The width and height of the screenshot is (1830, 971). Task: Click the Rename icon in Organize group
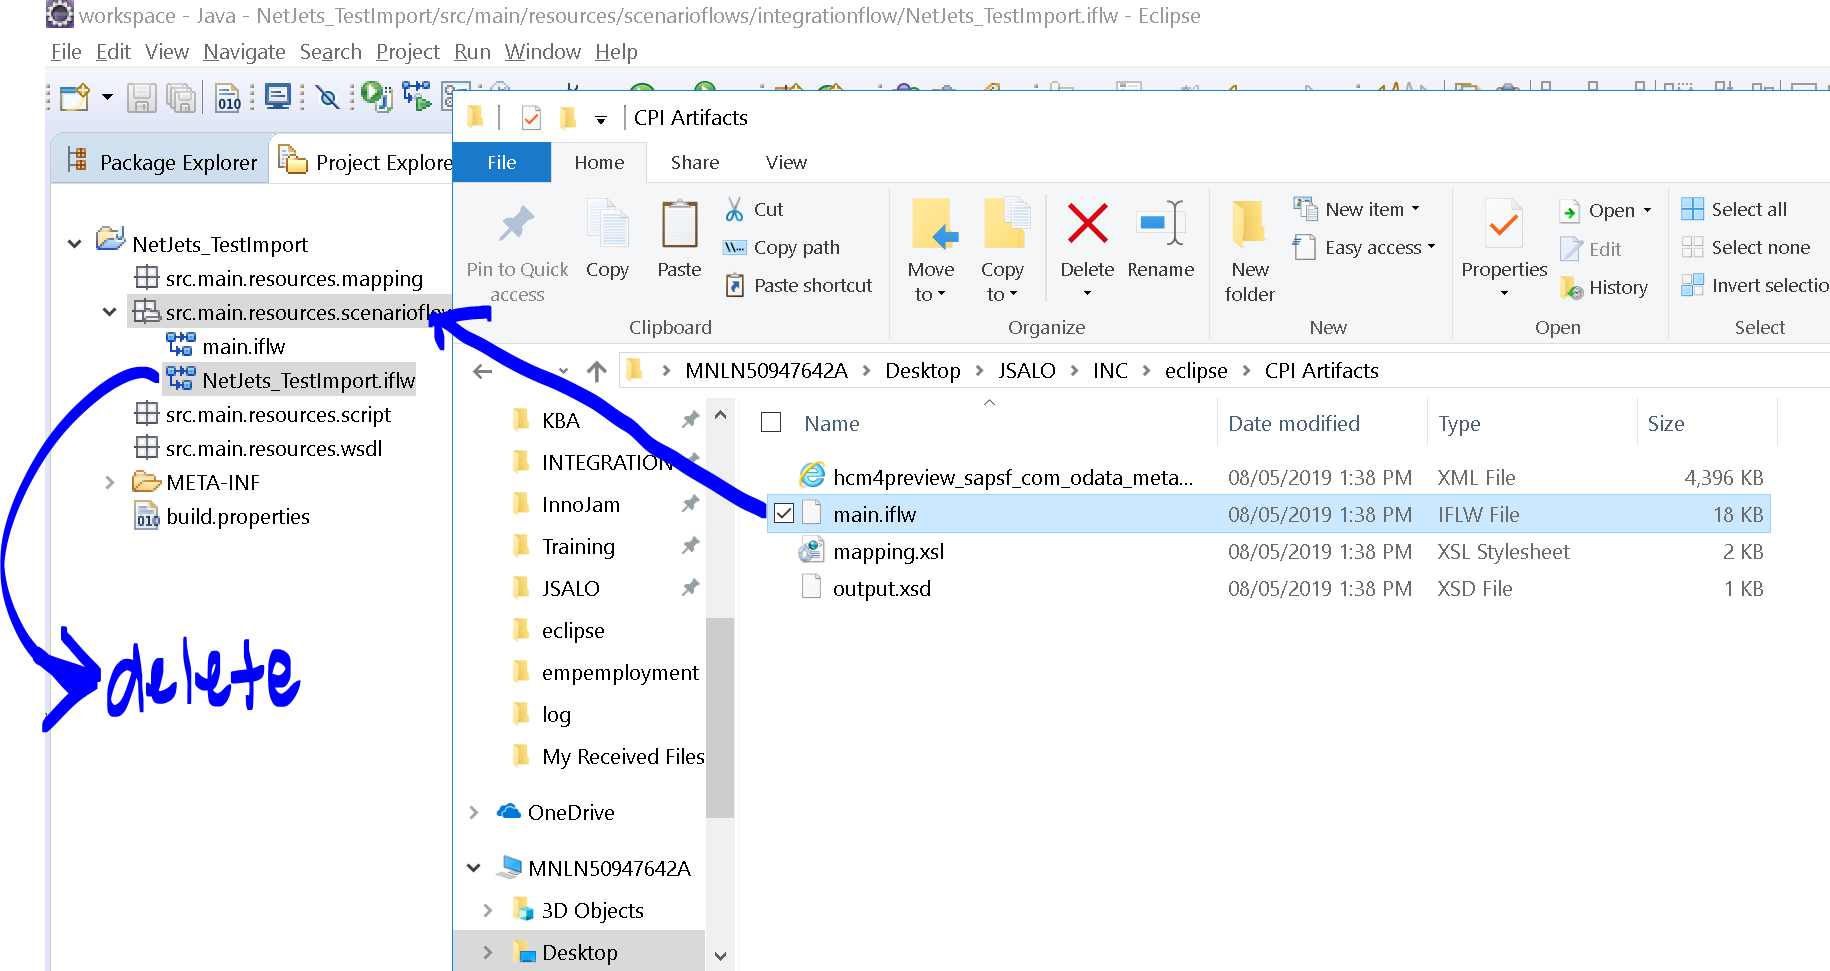click(1161, 223)
